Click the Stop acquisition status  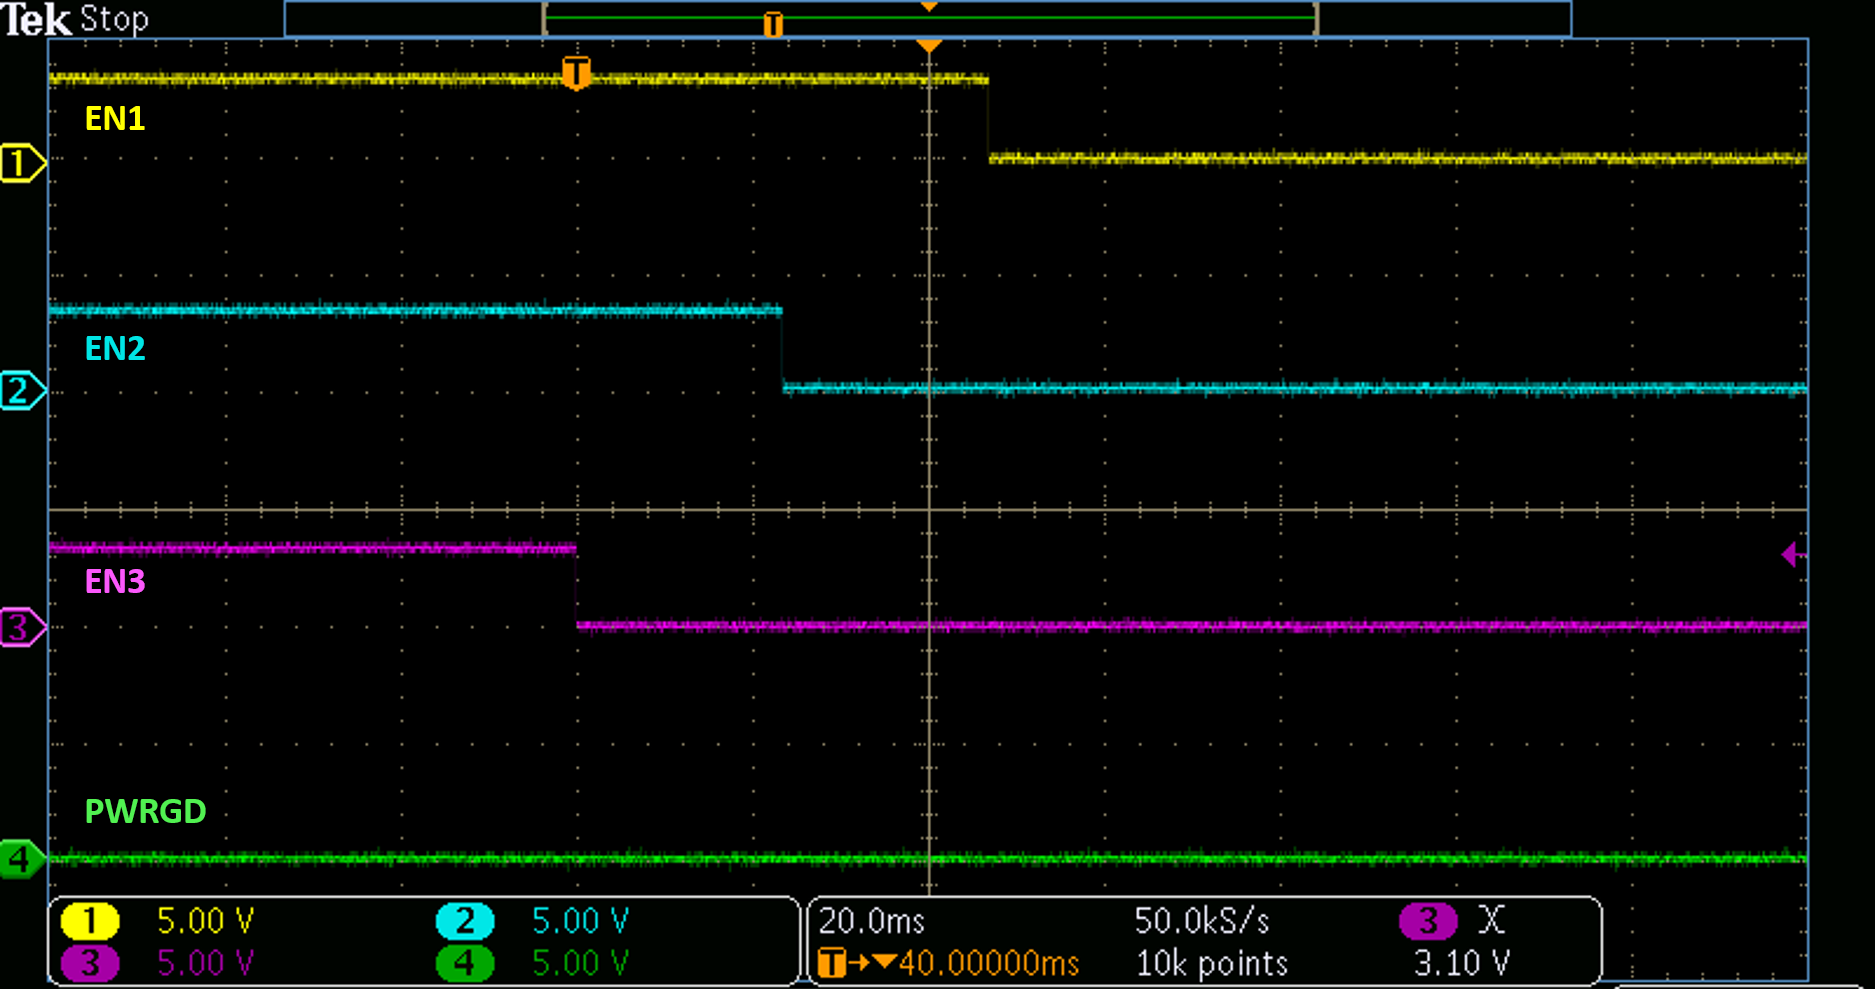coord(114,19)
